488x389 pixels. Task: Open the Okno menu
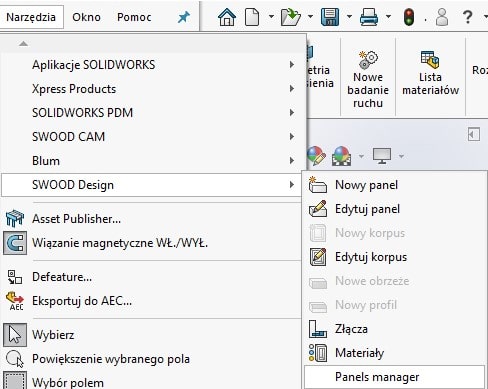tap(86, 17)
